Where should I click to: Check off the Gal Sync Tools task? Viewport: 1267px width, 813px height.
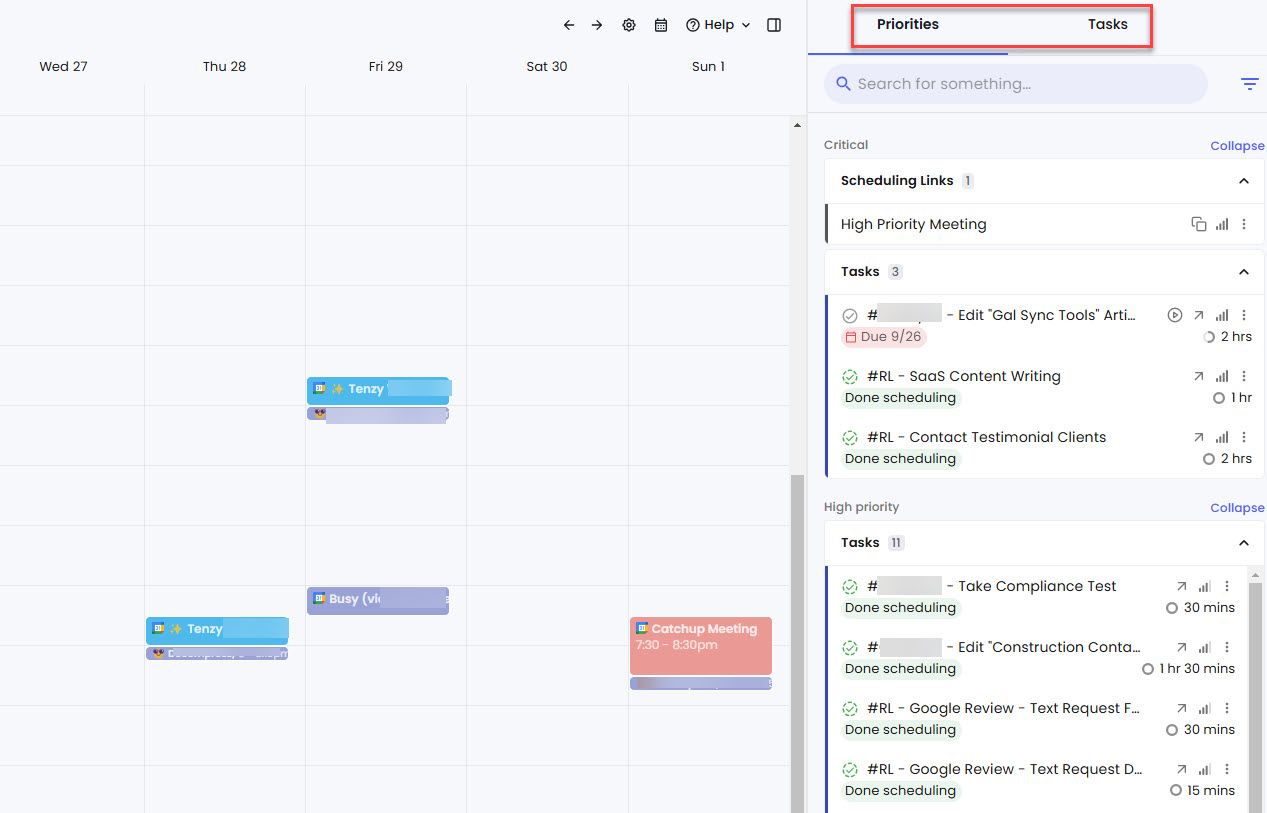850,314
